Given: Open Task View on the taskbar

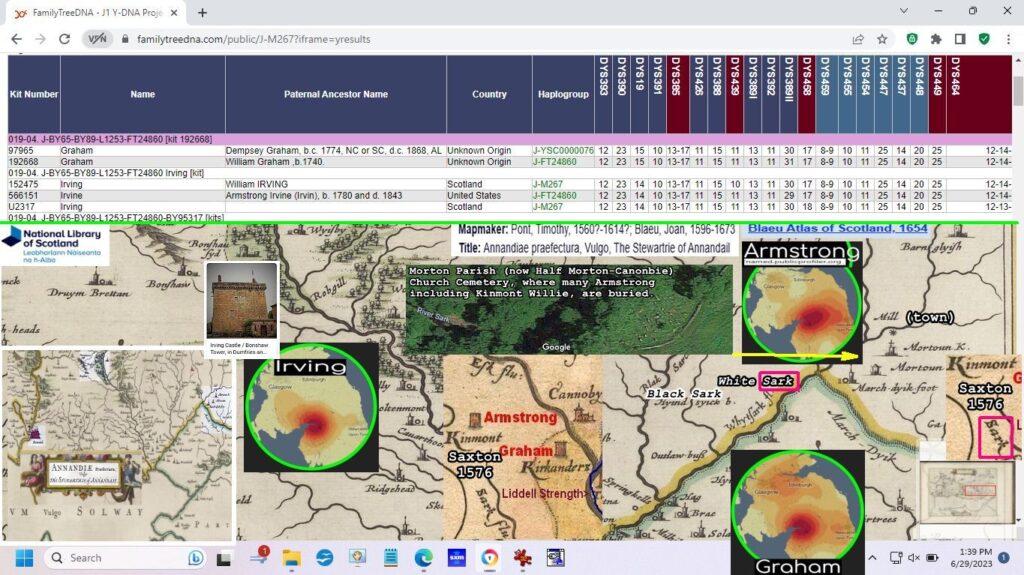Looking at the screenshot, I should 223,559.
